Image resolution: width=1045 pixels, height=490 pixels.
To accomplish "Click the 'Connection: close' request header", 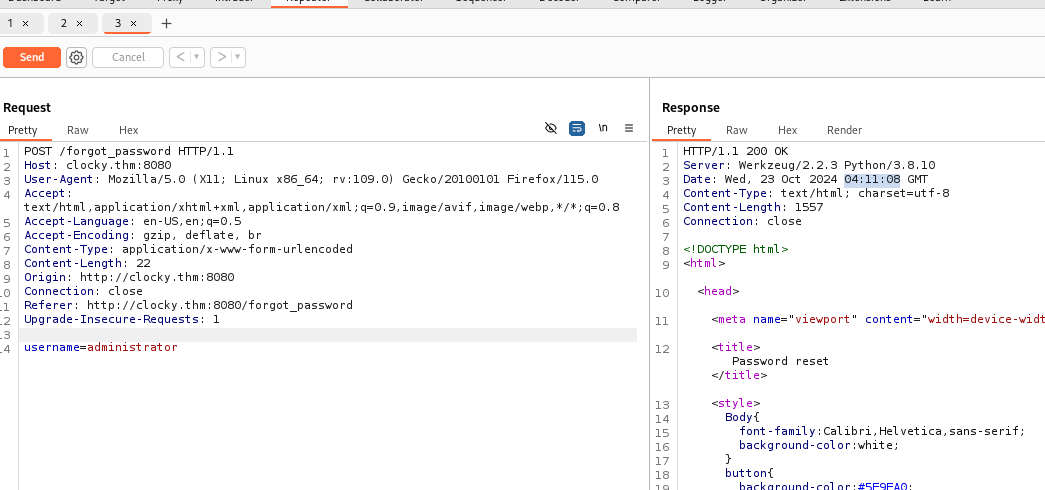I will pos(83,291).
